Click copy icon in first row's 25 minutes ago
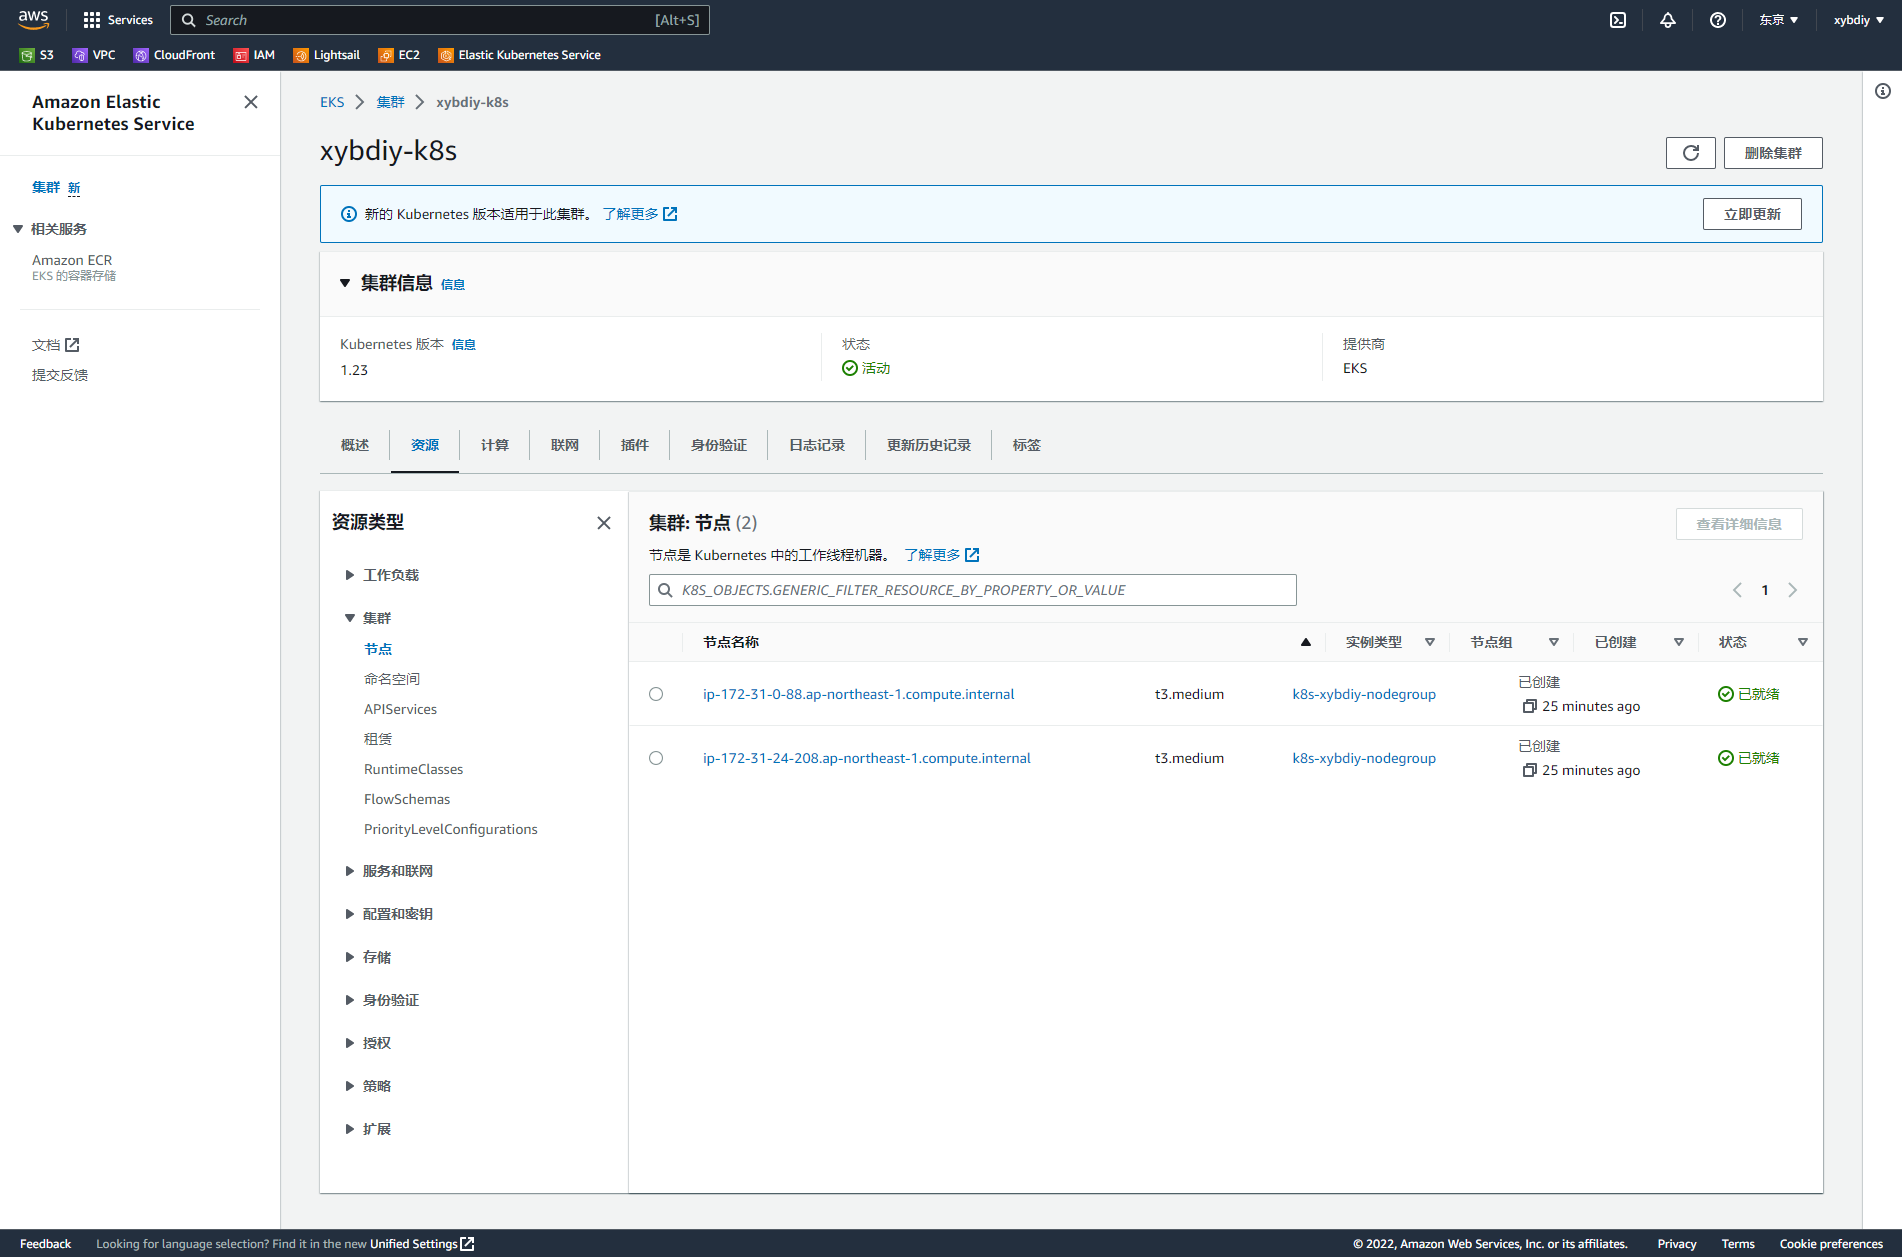Image resolution: width=1902 pixels, height=1257 pixels. click(x=1529, y=706)
